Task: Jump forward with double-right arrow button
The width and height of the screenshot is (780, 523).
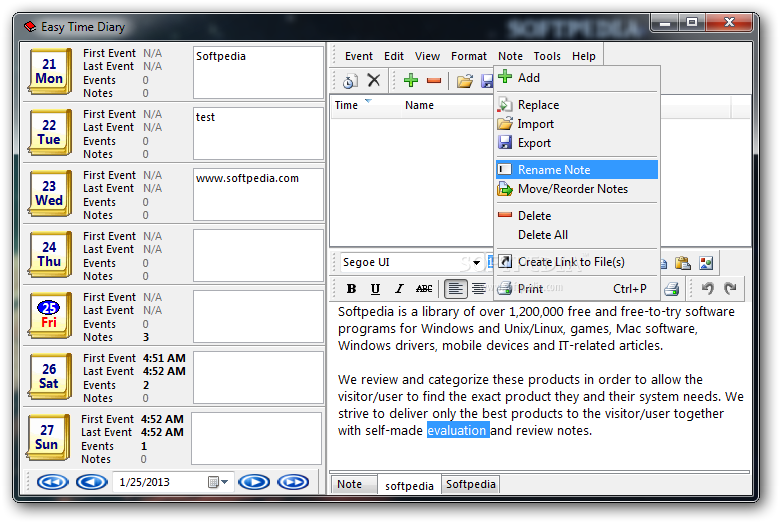Action: point(293,482)
